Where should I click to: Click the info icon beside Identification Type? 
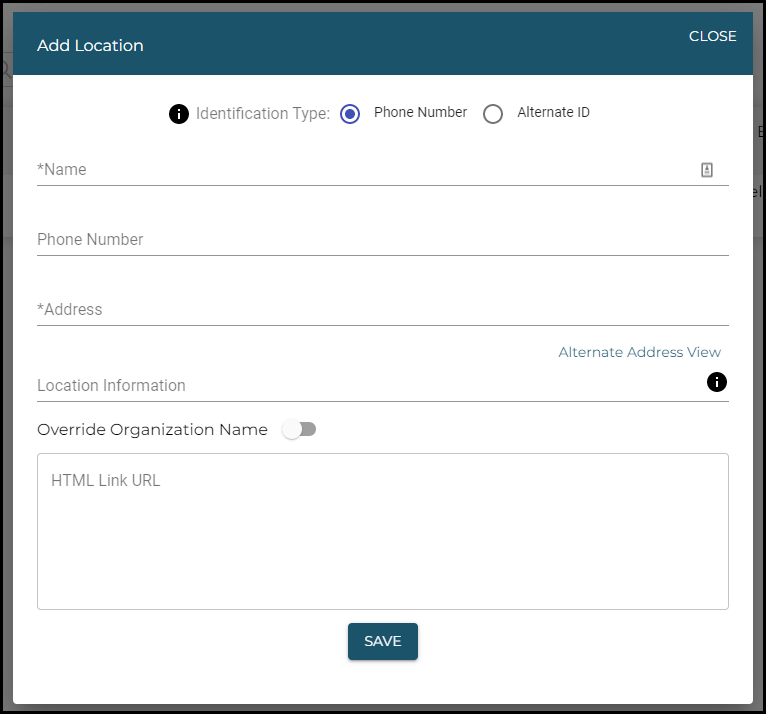(x=179, y=114)
